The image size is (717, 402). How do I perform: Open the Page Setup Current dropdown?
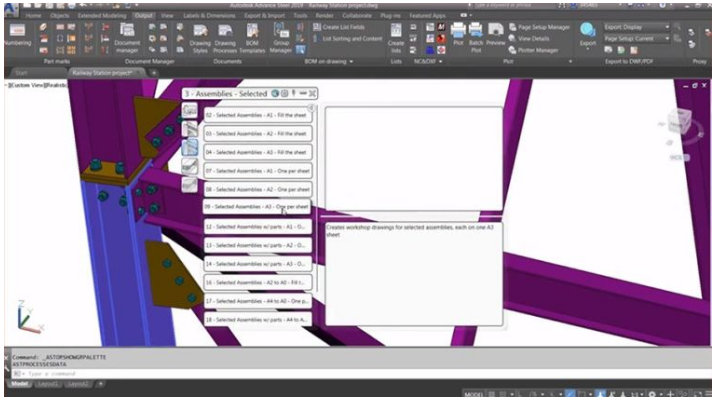tap(637, 39)
